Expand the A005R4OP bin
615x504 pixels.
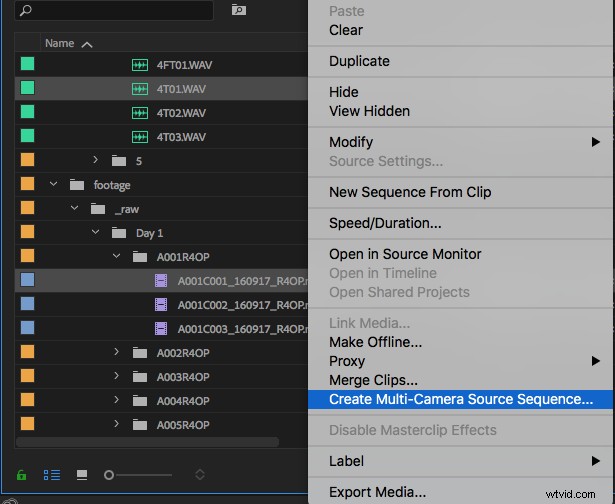click(116, 424)
